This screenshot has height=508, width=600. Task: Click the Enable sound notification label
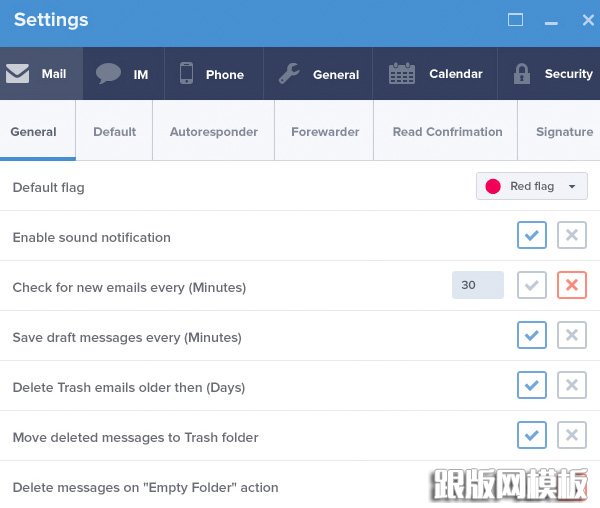coord(91,238)
